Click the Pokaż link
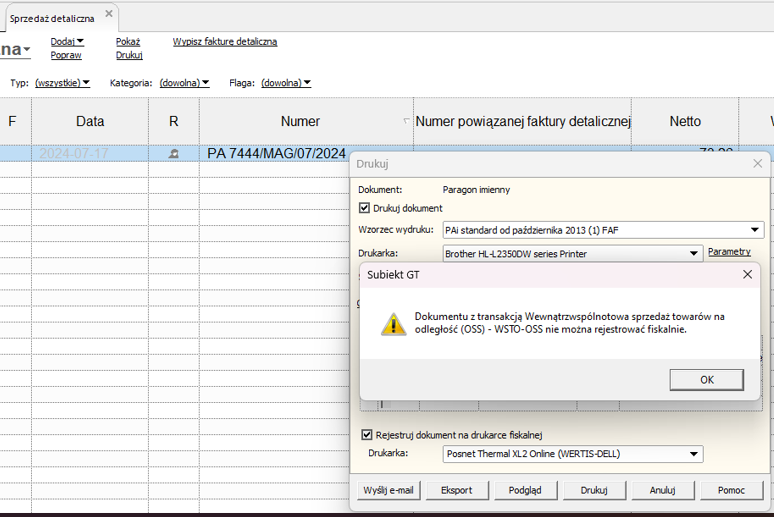 [x=128, y=41]
